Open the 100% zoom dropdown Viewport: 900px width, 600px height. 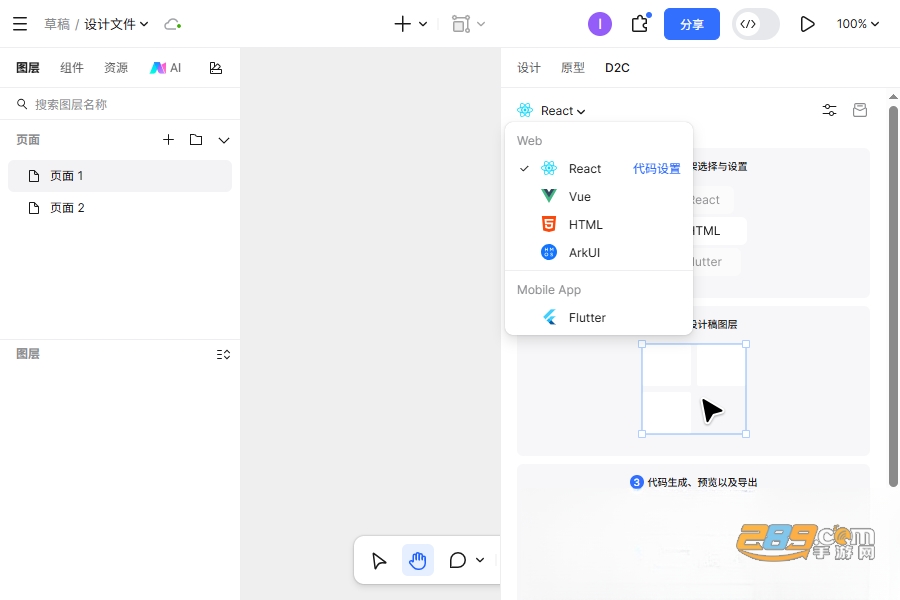tap(858, 24)
